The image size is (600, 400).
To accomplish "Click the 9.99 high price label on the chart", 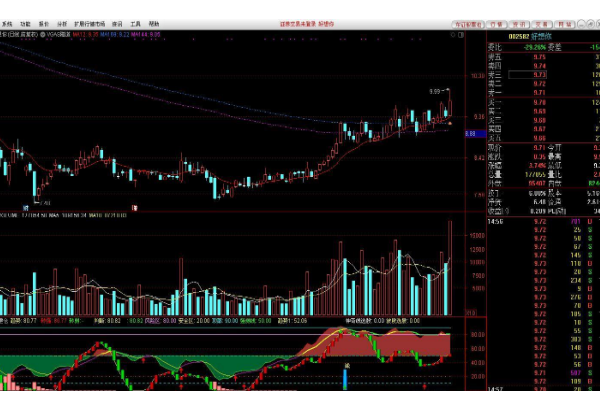I will (x=435, y=91).
